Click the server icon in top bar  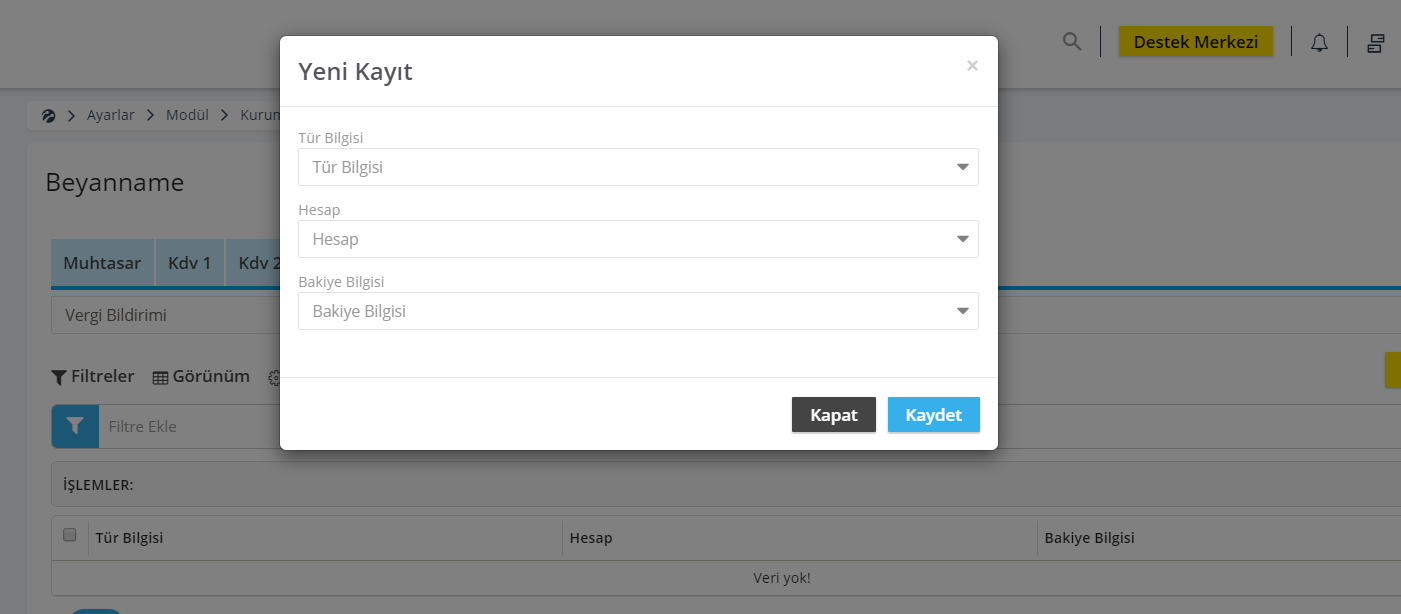pos(1376,42)
